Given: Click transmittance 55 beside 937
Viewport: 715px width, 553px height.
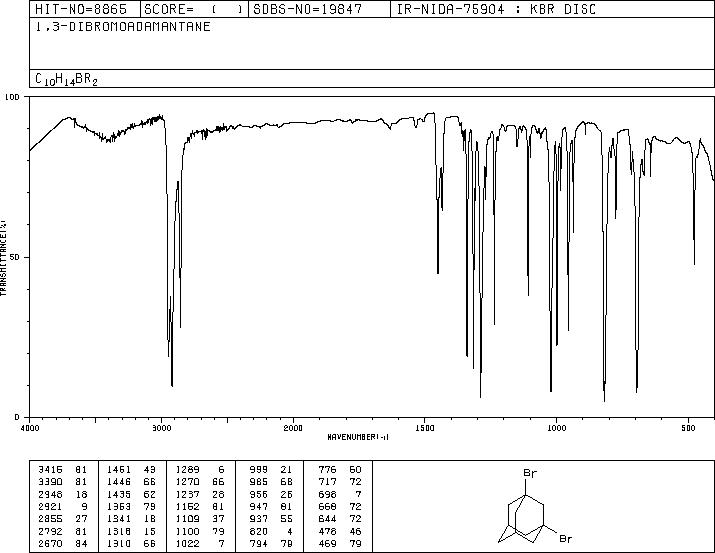Looking at the screenshot, I should pos(287,519).
